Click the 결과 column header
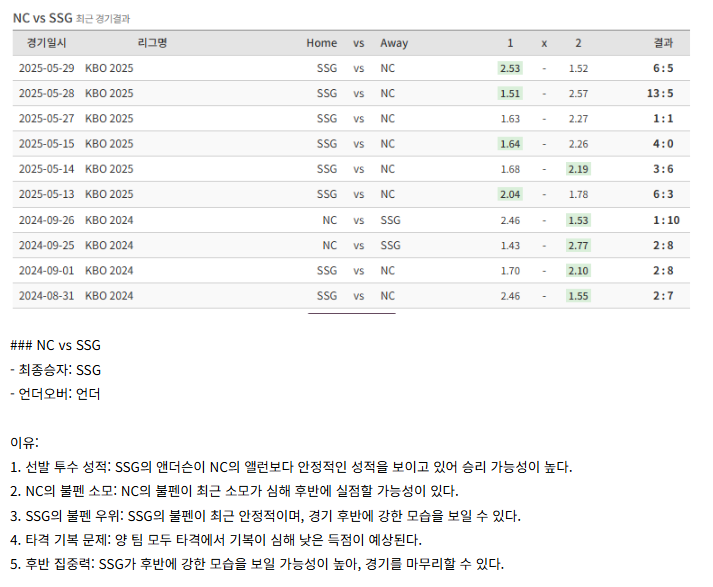Image resolution: width=713 pixels, height=587 pixels. [x=663, y=43]
